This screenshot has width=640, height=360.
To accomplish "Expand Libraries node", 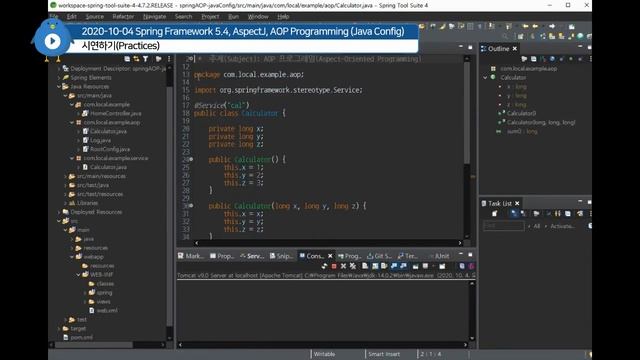I will point(66,203).
